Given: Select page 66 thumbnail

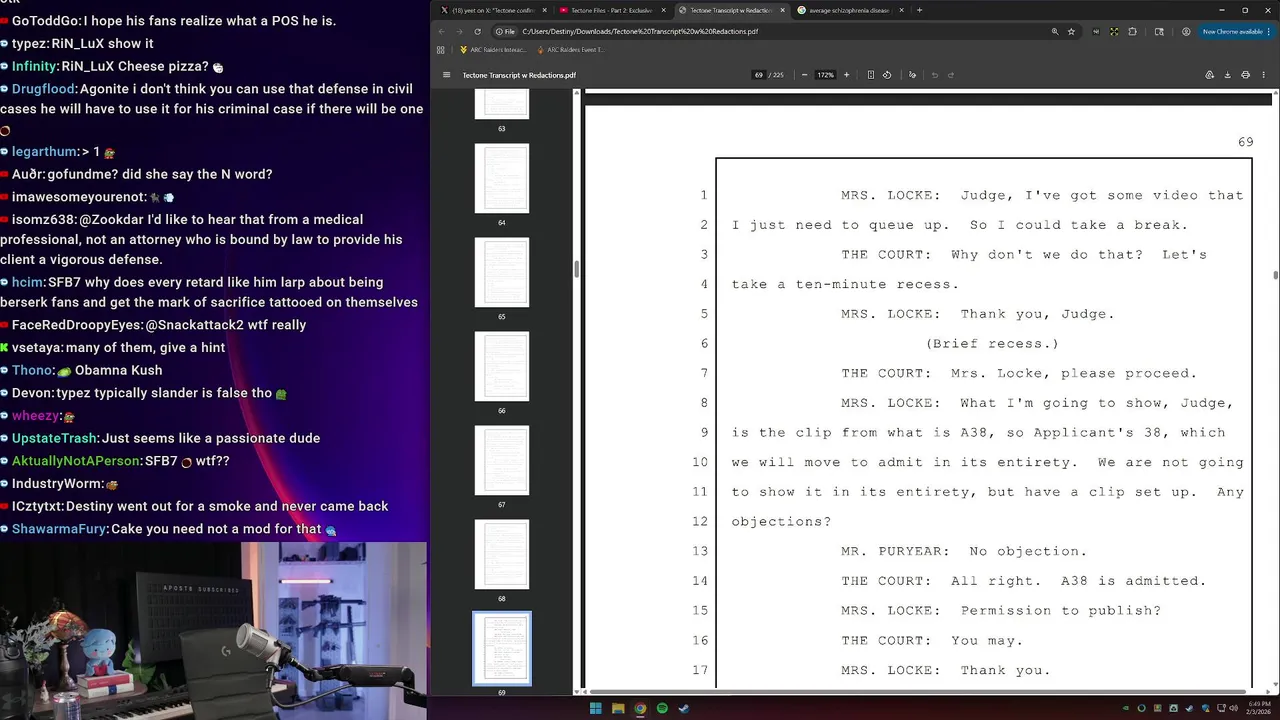Looking at the screenshot, I should (x=502, y=367).
